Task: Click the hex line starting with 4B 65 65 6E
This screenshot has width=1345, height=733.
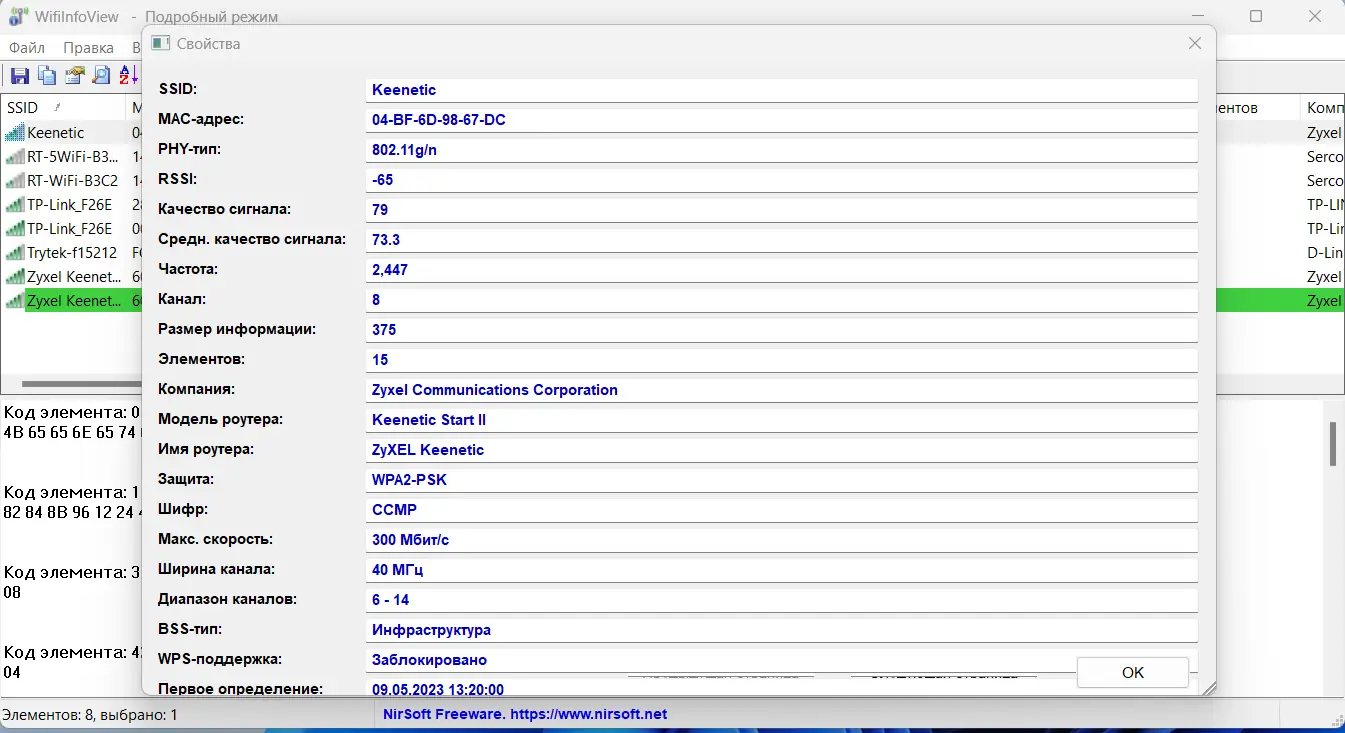Action: click(x=72, y=432)
